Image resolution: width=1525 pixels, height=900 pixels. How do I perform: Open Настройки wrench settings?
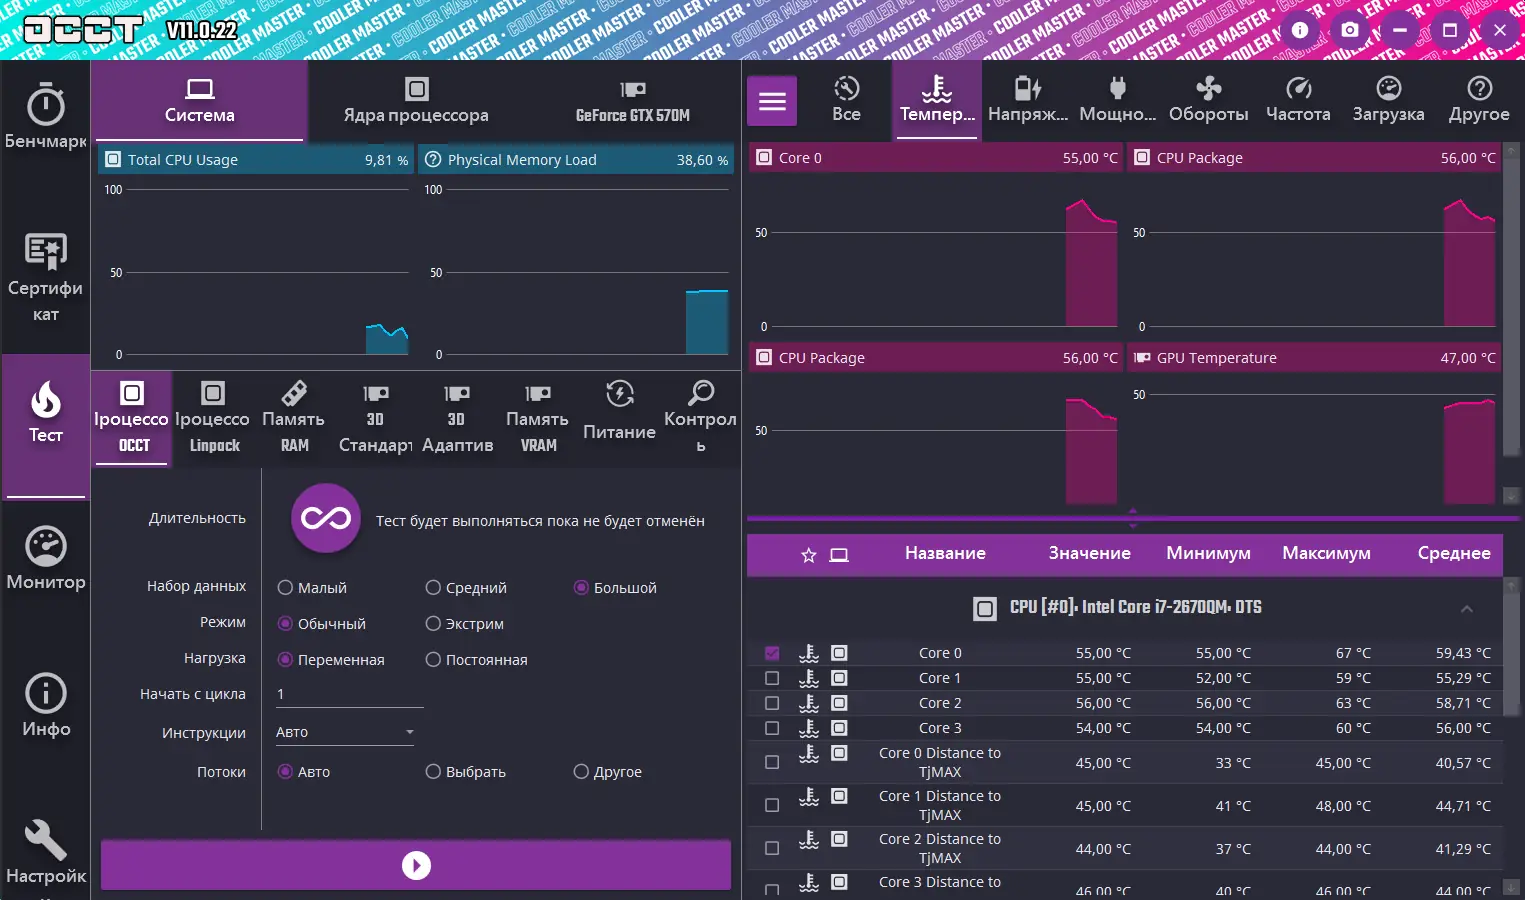click(x=45, y=853)
